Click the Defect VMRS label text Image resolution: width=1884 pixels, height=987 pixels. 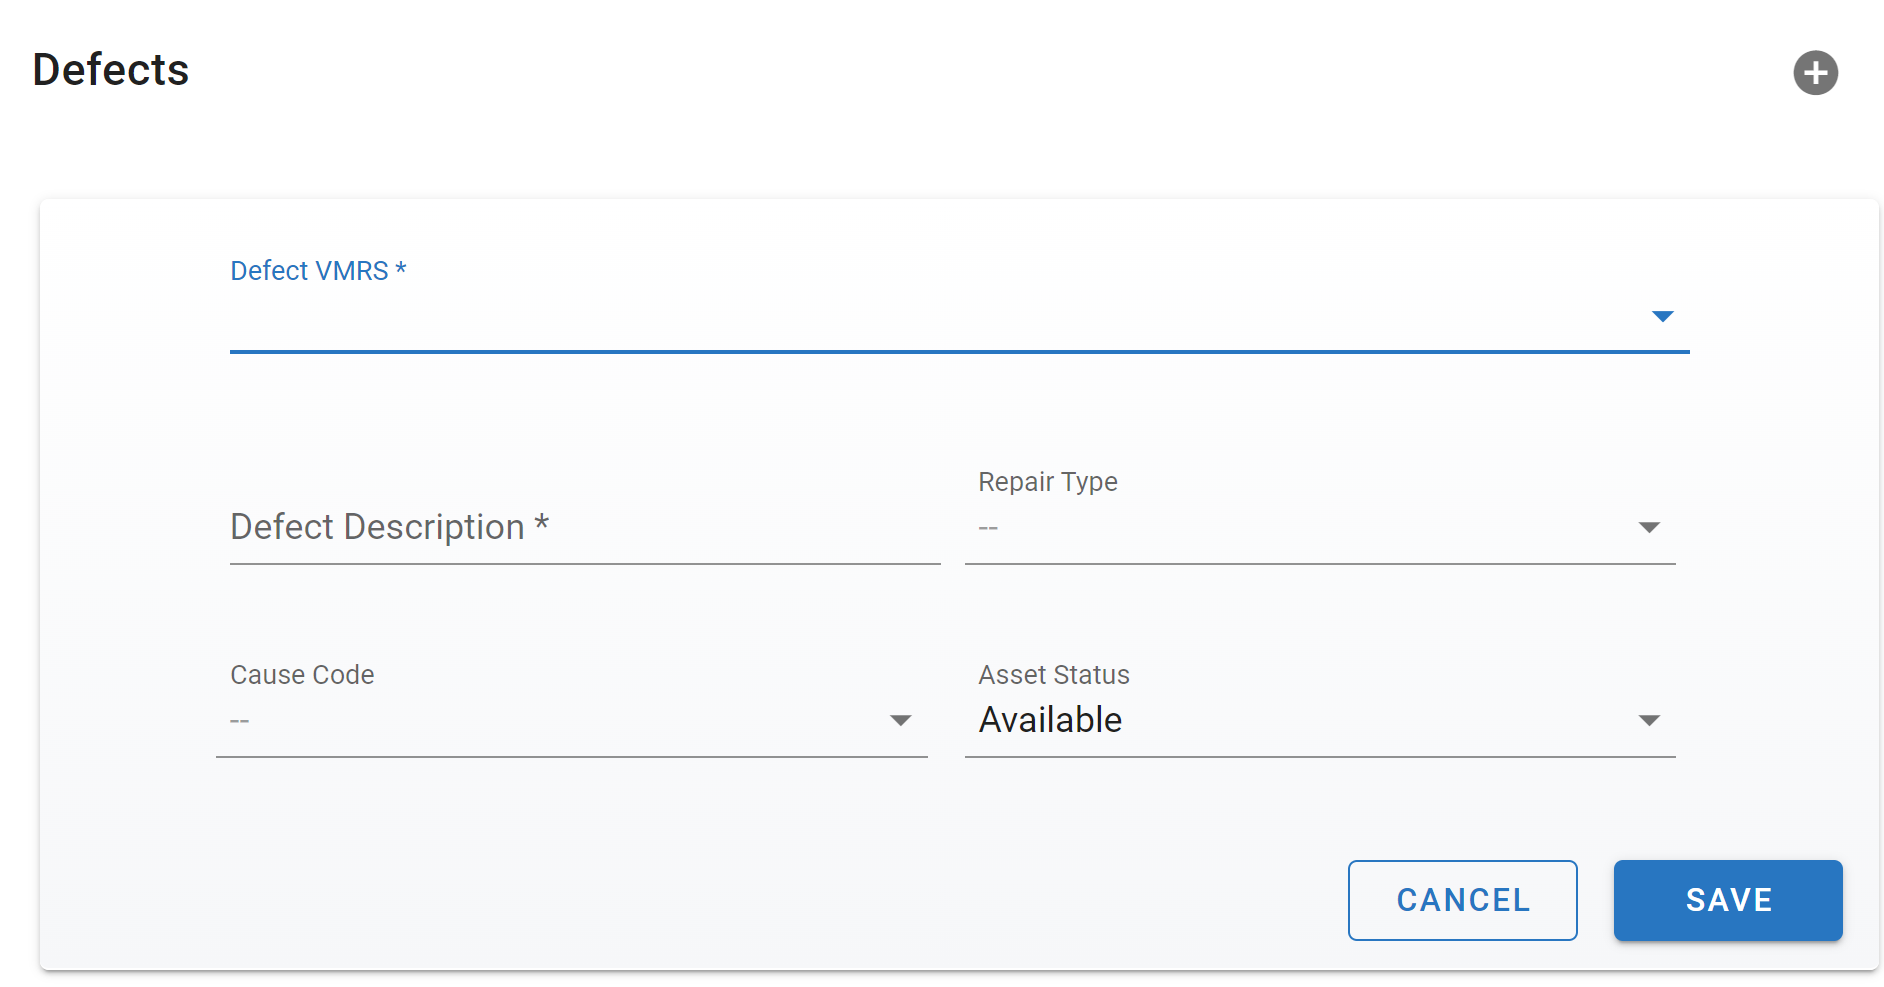[x=309, y=271]
